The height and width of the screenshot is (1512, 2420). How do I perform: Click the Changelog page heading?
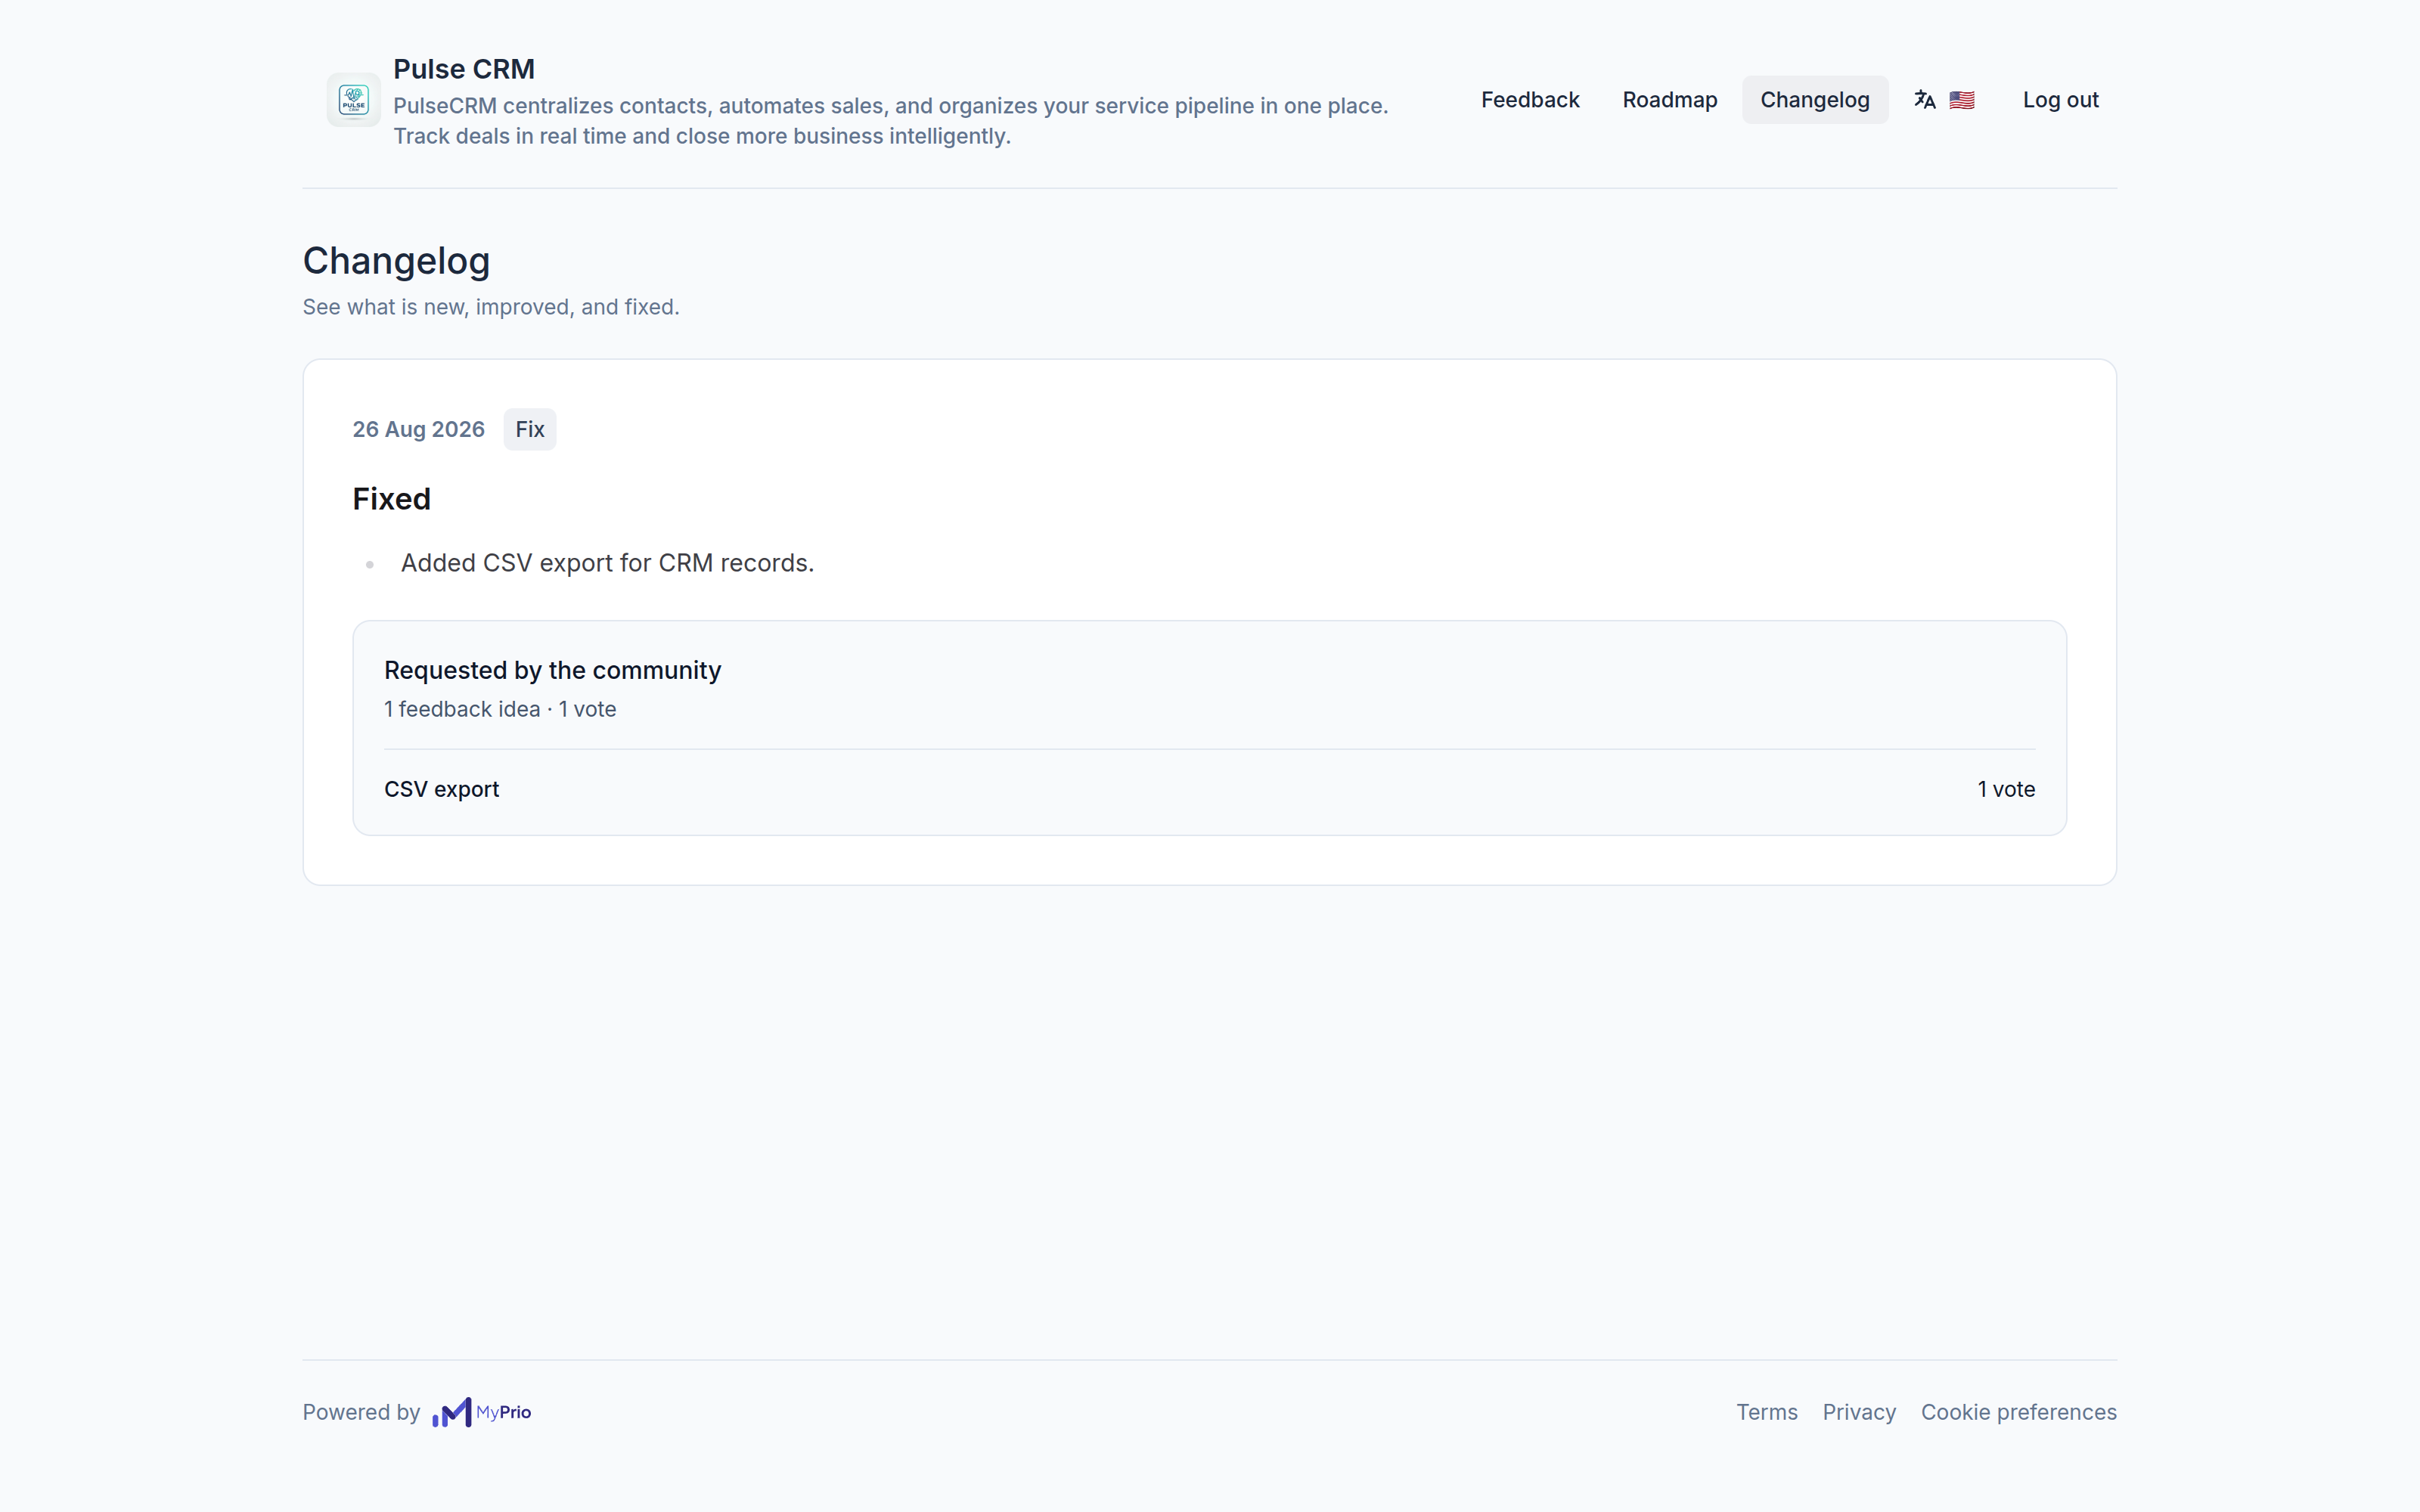click(x=396, y=261)
